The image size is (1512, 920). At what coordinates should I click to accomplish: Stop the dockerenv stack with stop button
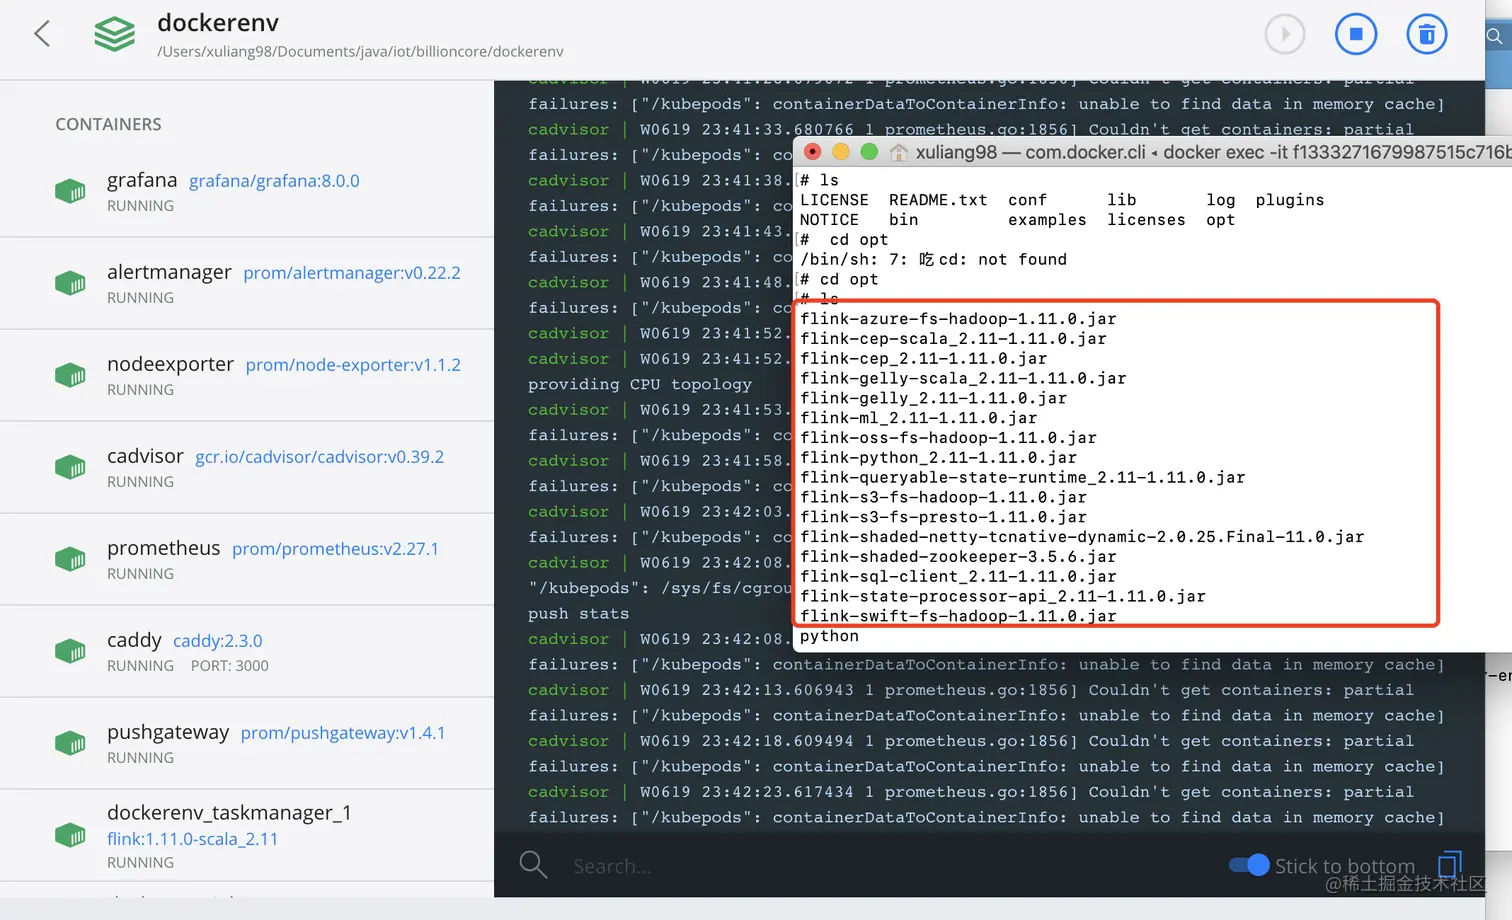[x=1356, y=34]
